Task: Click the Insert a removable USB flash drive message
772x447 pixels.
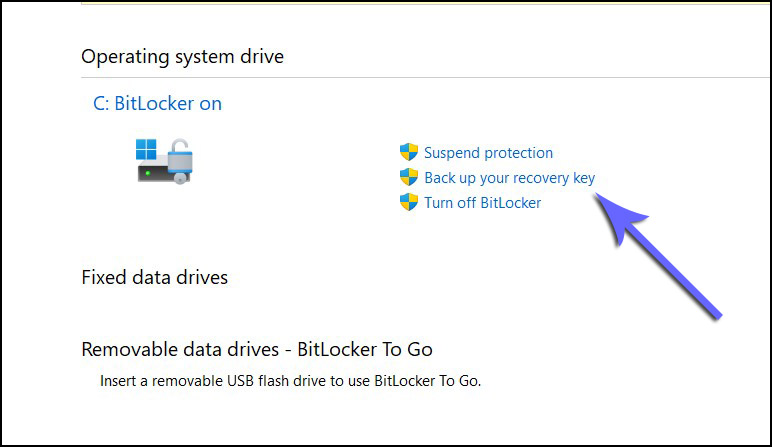Action: (x=290, y=381)
